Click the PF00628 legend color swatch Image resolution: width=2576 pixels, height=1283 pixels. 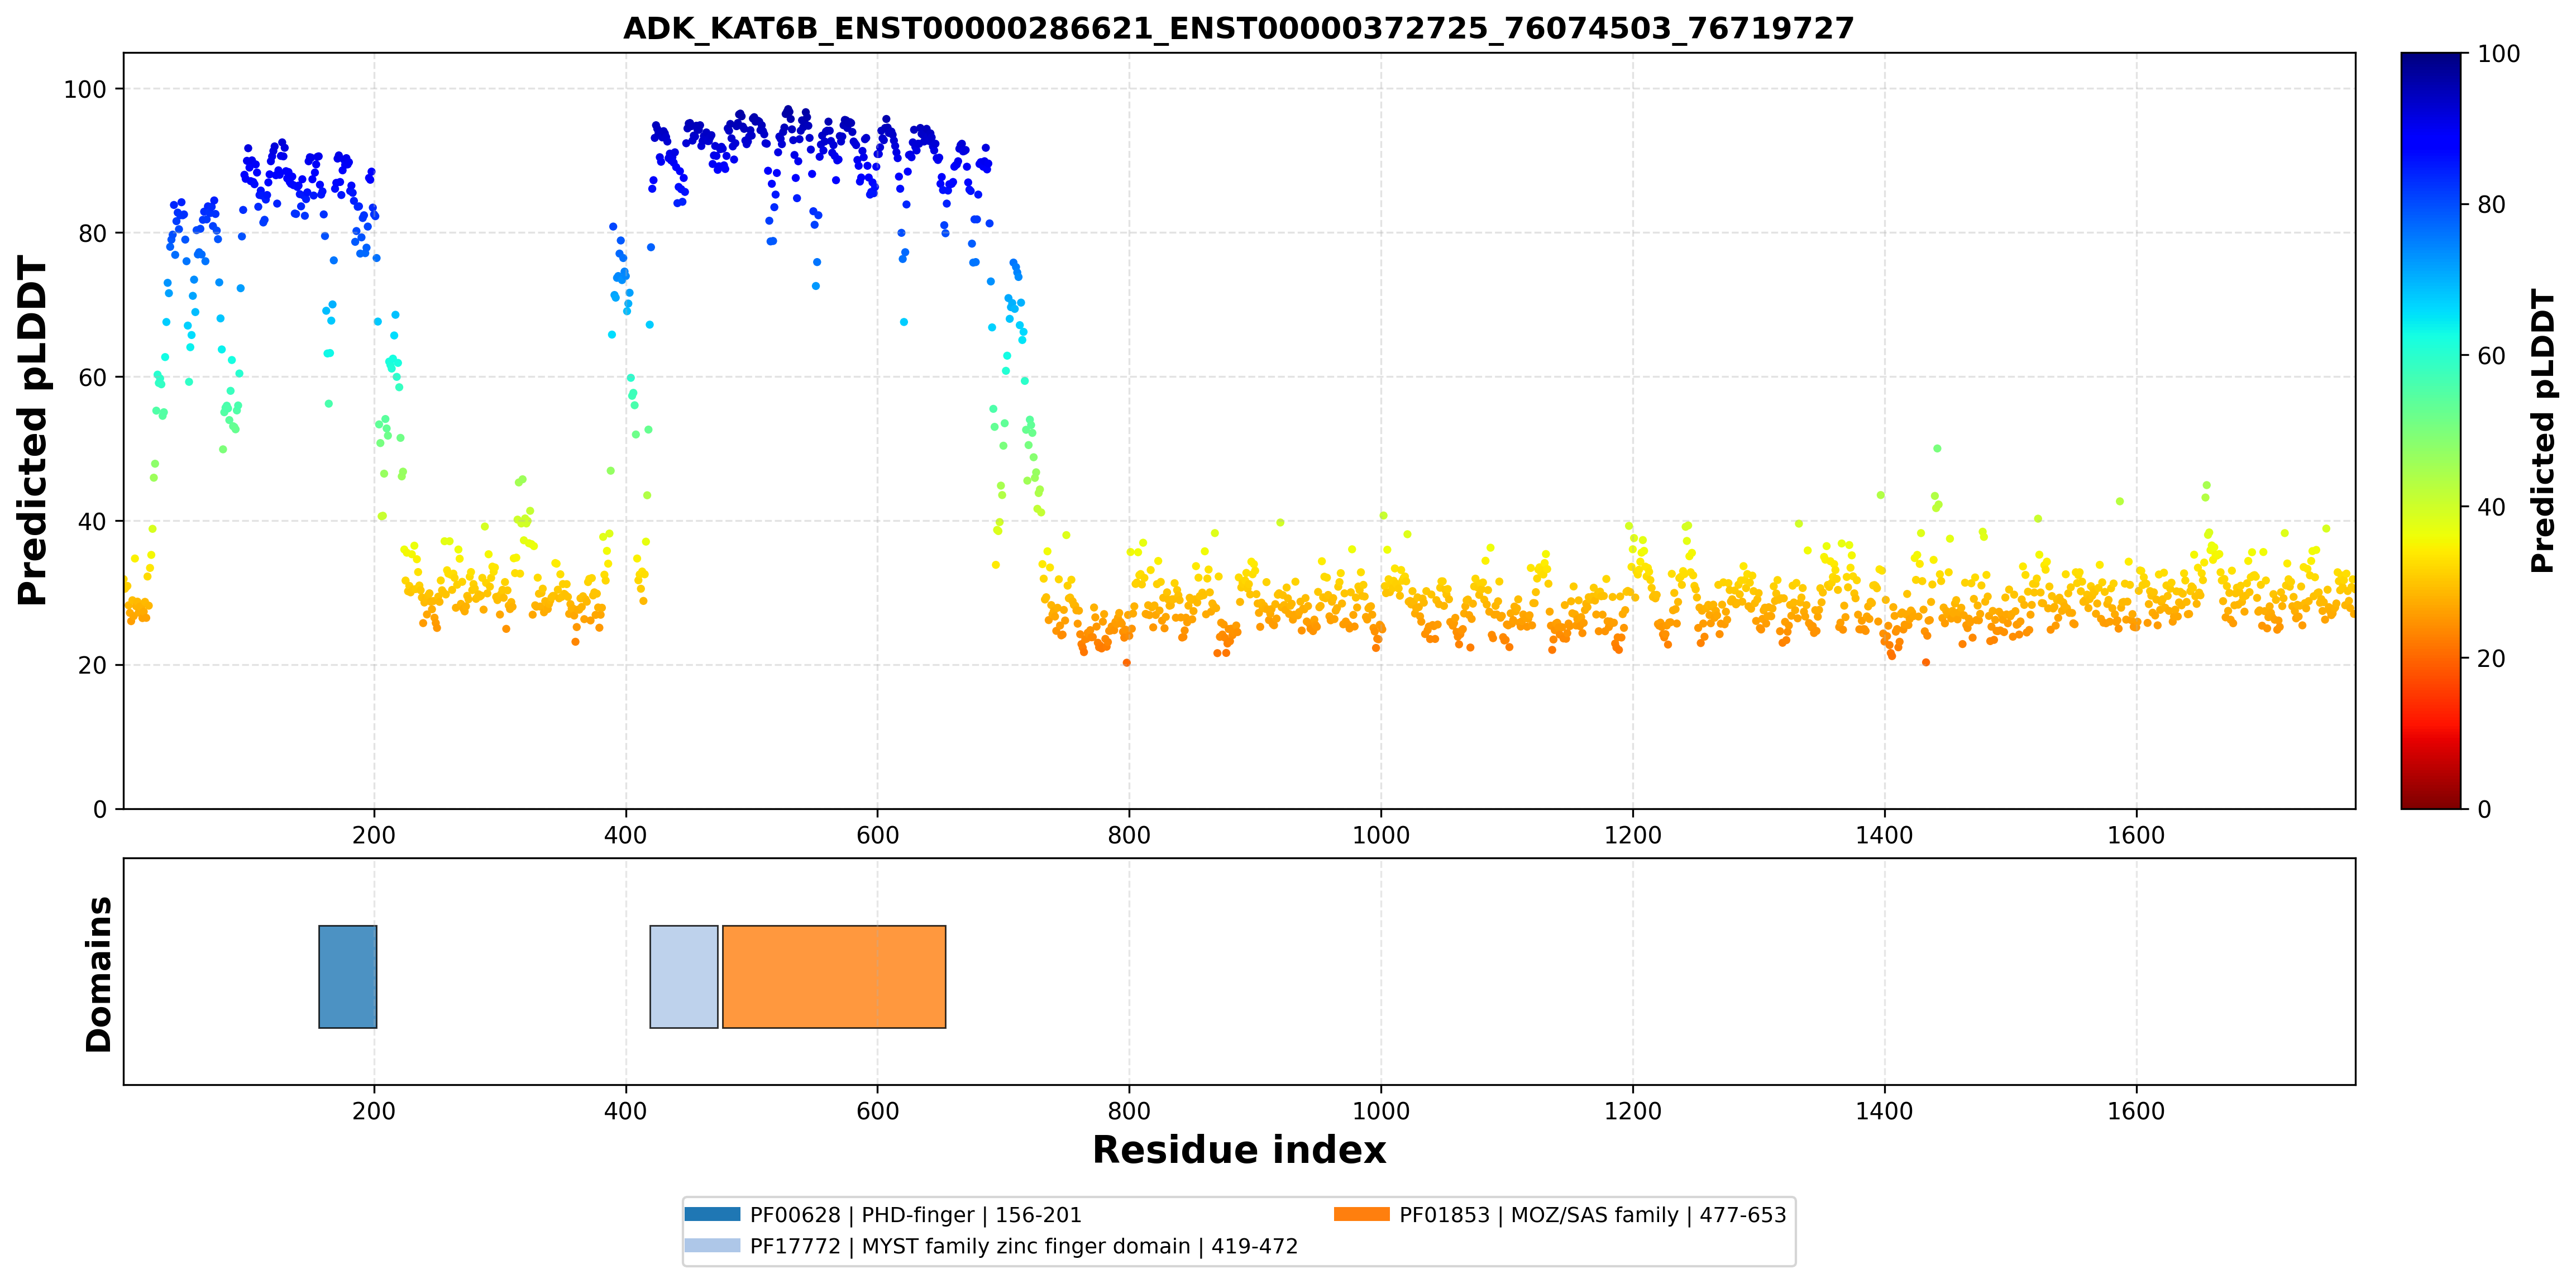[x=712, y=1214]
